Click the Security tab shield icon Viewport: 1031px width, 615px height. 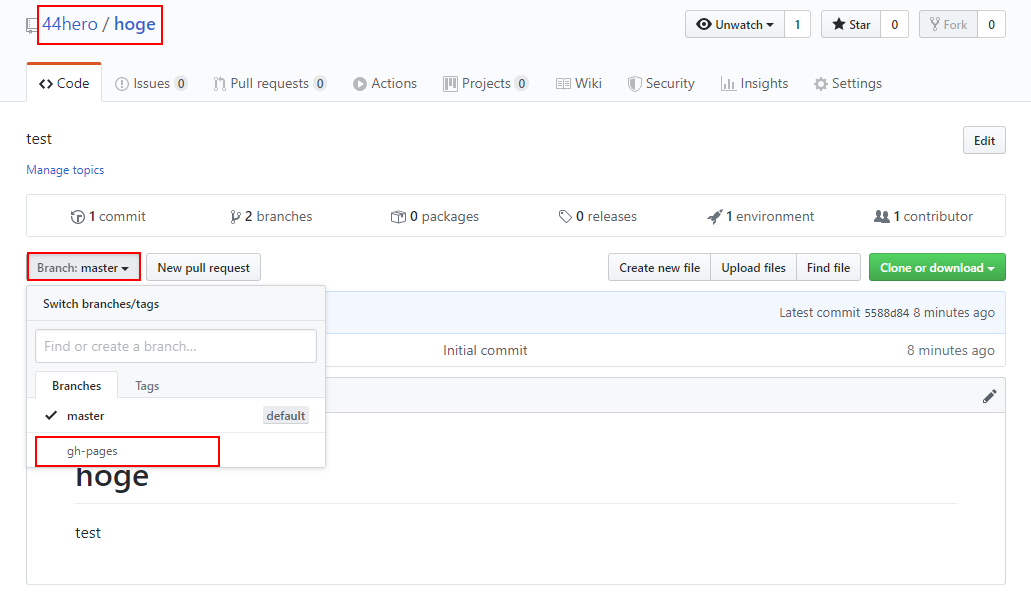(x=634, y=84)
